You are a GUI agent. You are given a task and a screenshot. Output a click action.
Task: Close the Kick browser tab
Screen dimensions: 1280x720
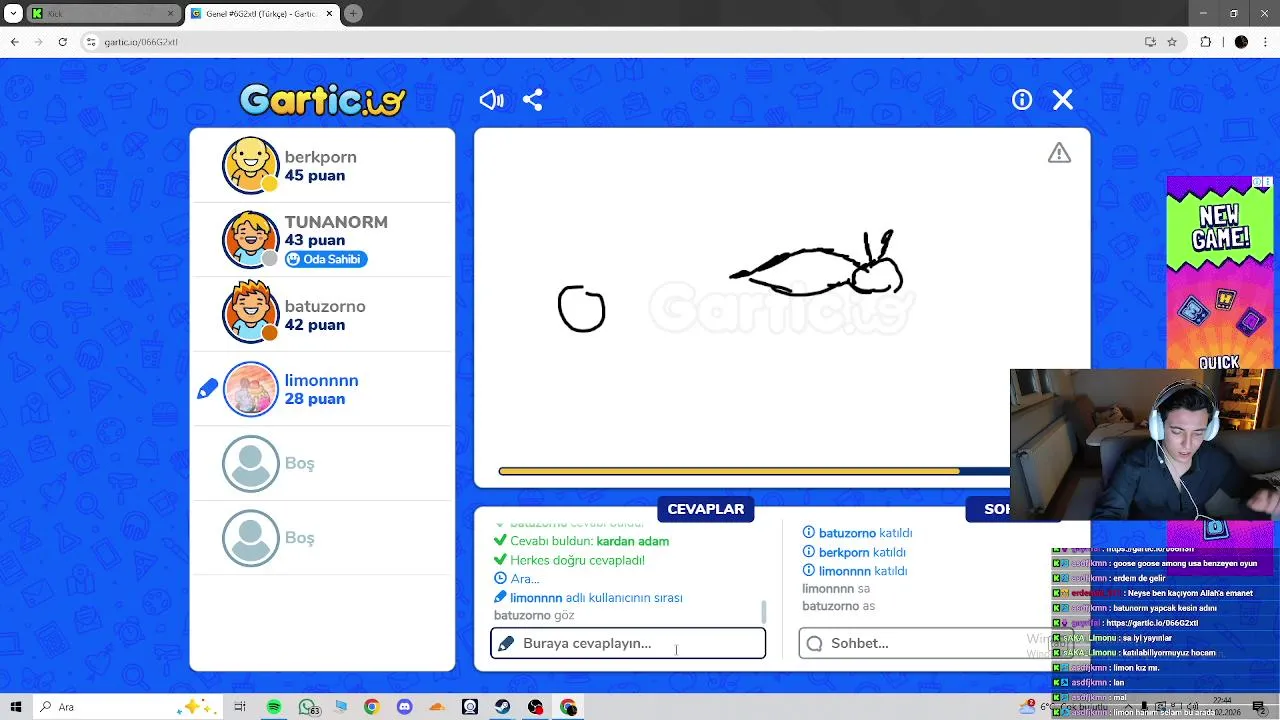coord(171,14)
